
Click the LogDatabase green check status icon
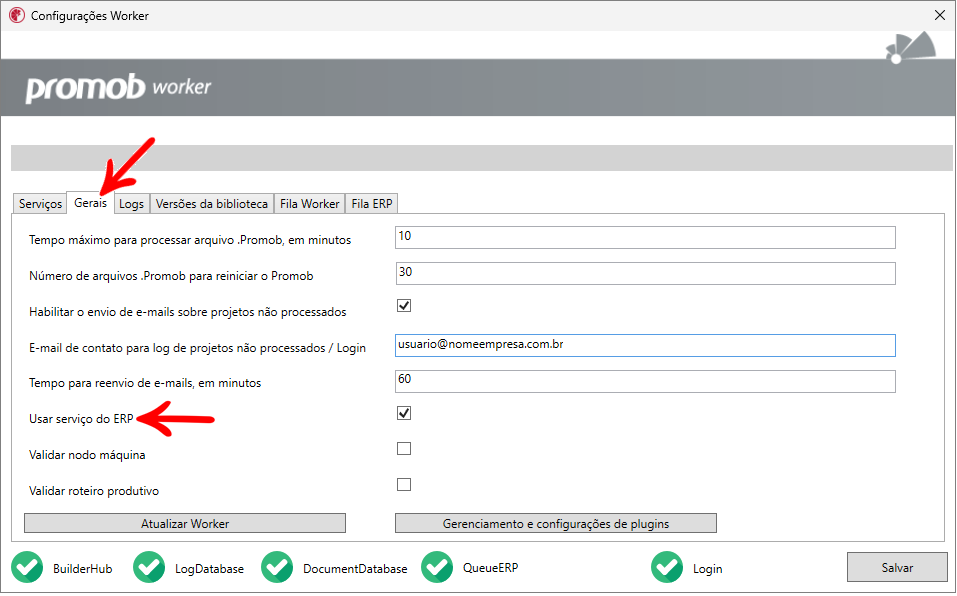coord(149,567)
